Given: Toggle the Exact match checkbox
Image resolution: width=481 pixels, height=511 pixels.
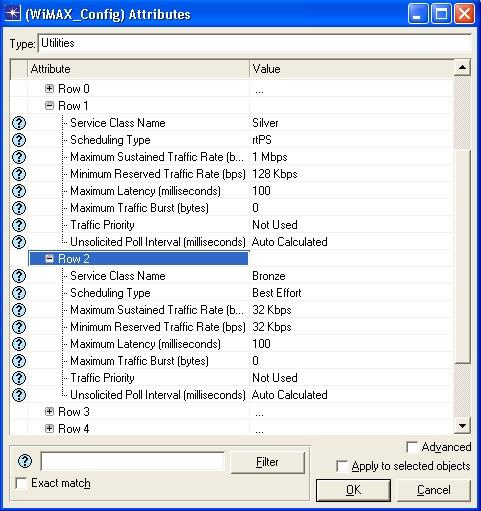Looking at the screenshot, I should pos(21,483).
